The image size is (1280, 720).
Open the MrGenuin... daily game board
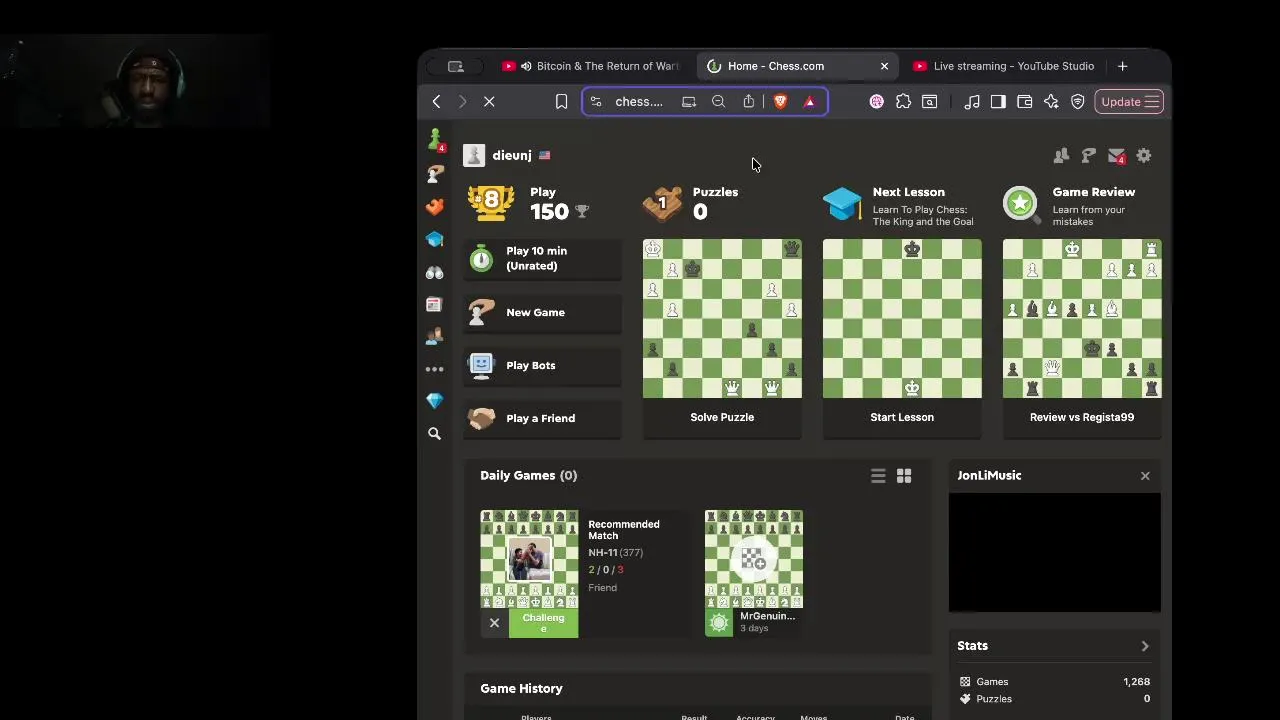click(x=754, y=559)
